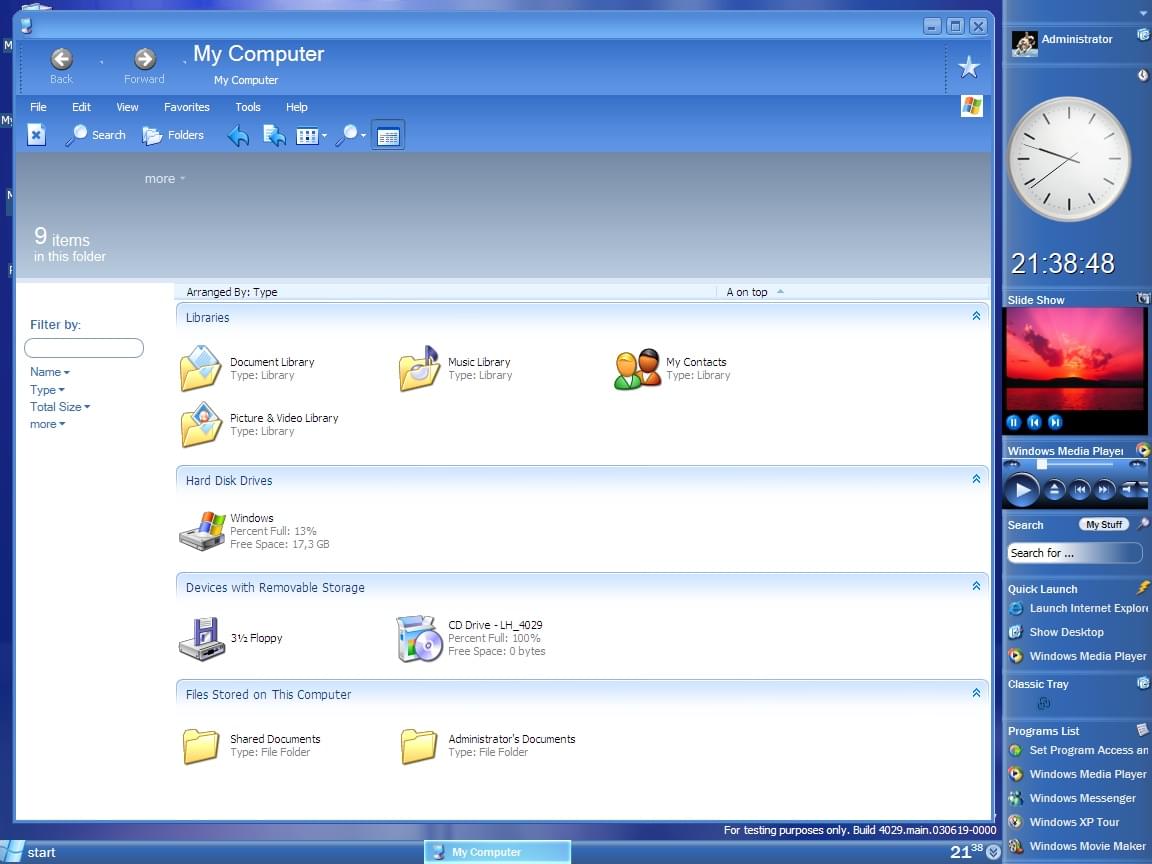Open the View menu
The image size is (1152, 864).
[x=127, y=107]
